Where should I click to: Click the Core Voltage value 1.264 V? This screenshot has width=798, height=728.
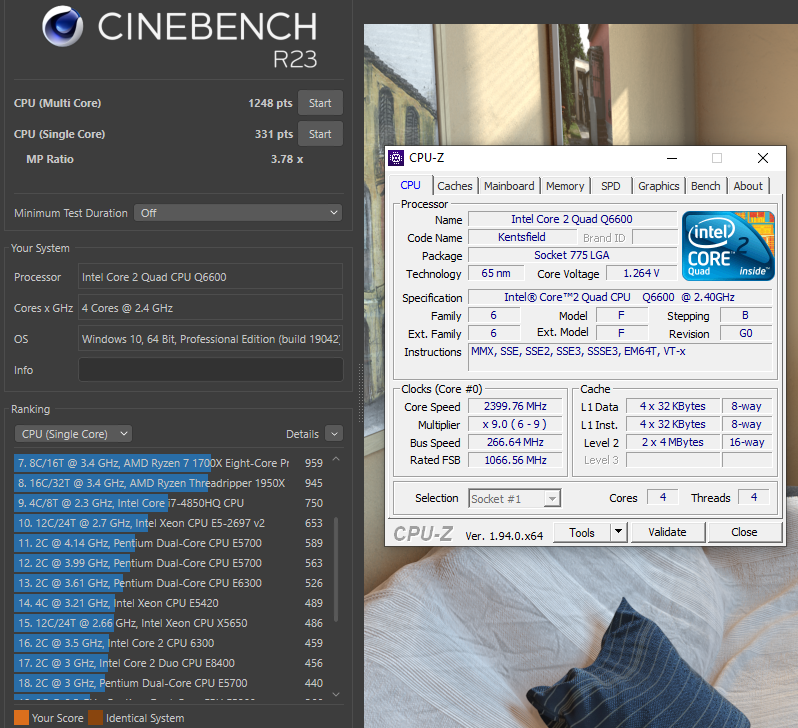coord(641,273)
